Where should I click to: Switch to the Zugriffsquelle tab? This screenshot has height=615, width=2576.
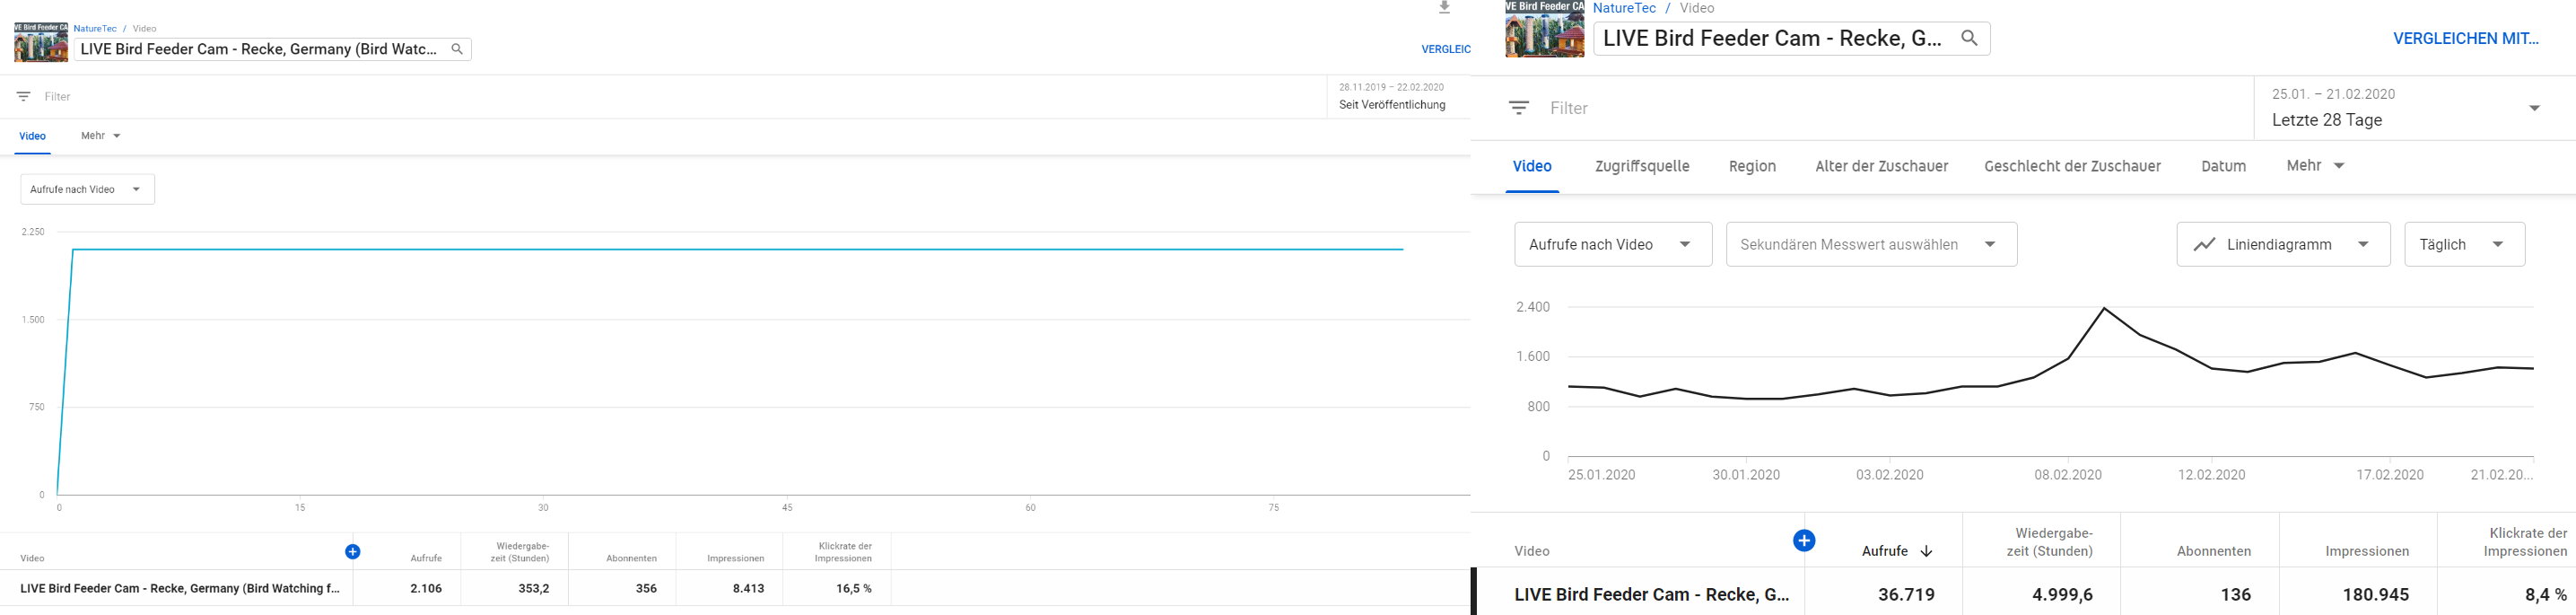(1642, 167)
